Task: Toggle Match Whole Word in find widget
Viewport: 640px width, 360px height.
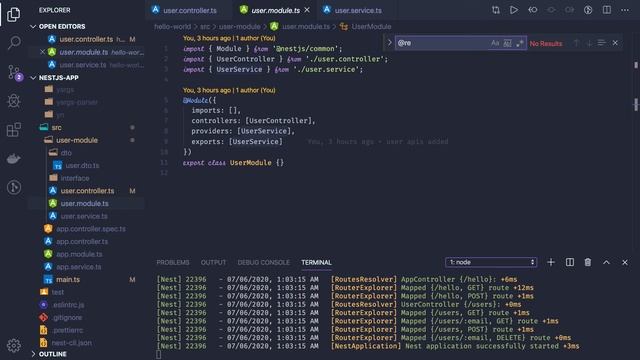Action: click(x=507, y=43)
